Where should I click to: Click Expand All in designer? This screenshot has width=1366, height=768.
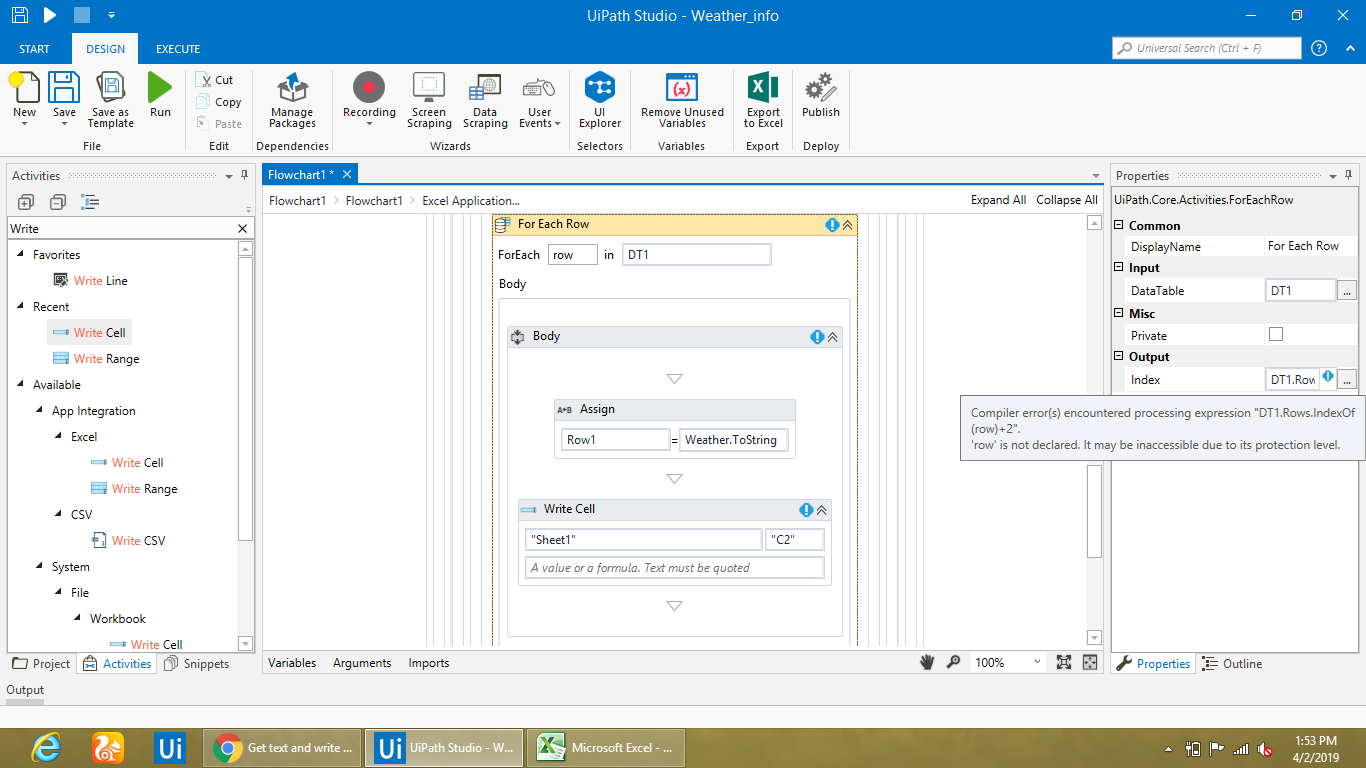click(998, 200)
